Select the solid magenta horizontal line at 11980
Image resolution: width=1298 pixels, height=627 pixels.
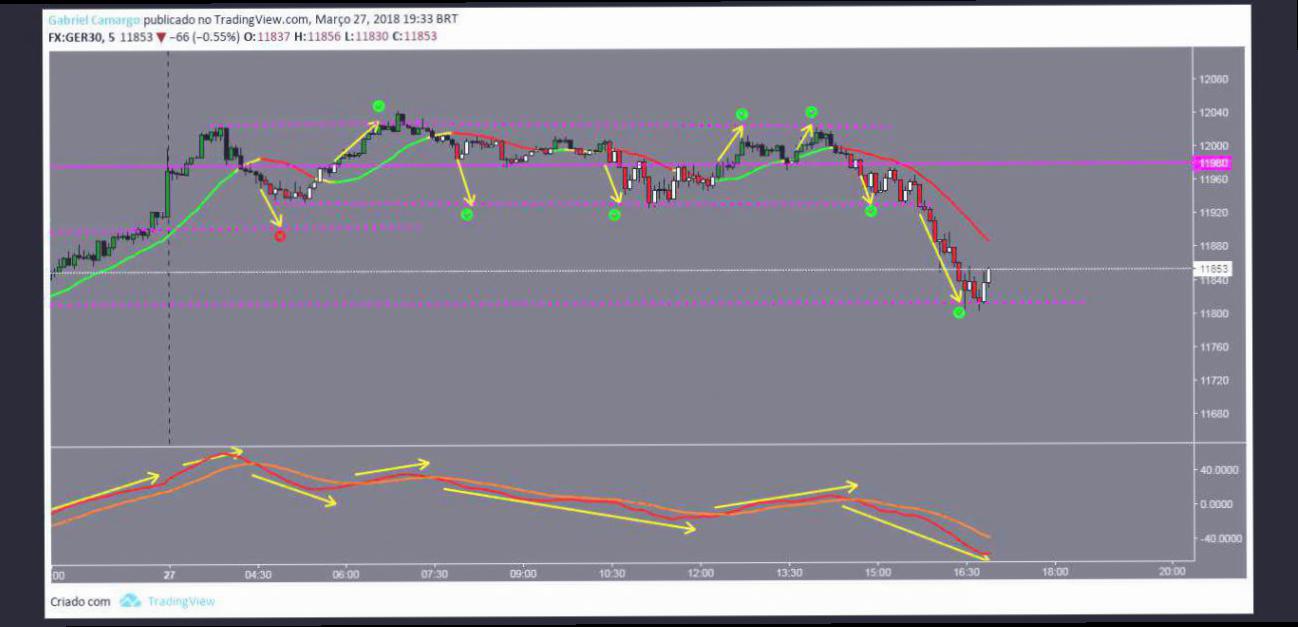(600, 165)
